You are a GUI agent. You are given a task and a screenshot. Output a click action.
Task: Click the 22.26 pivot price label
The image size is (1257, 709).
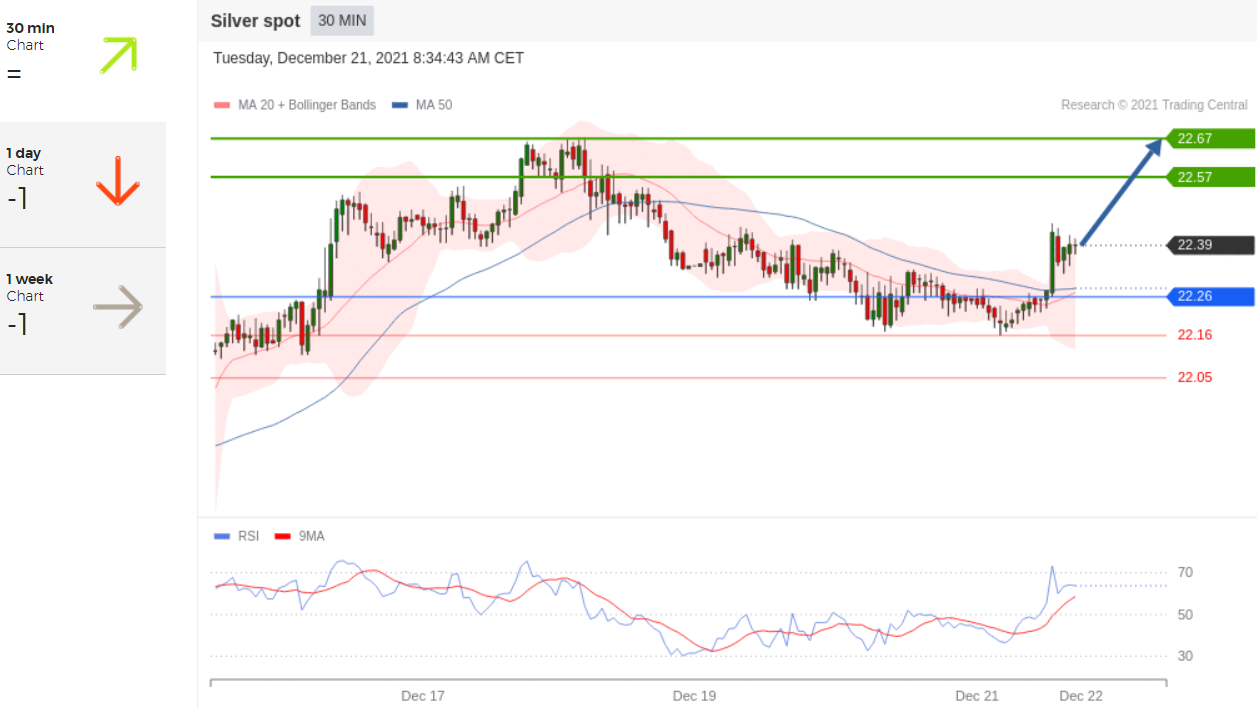click(1209, 296)
